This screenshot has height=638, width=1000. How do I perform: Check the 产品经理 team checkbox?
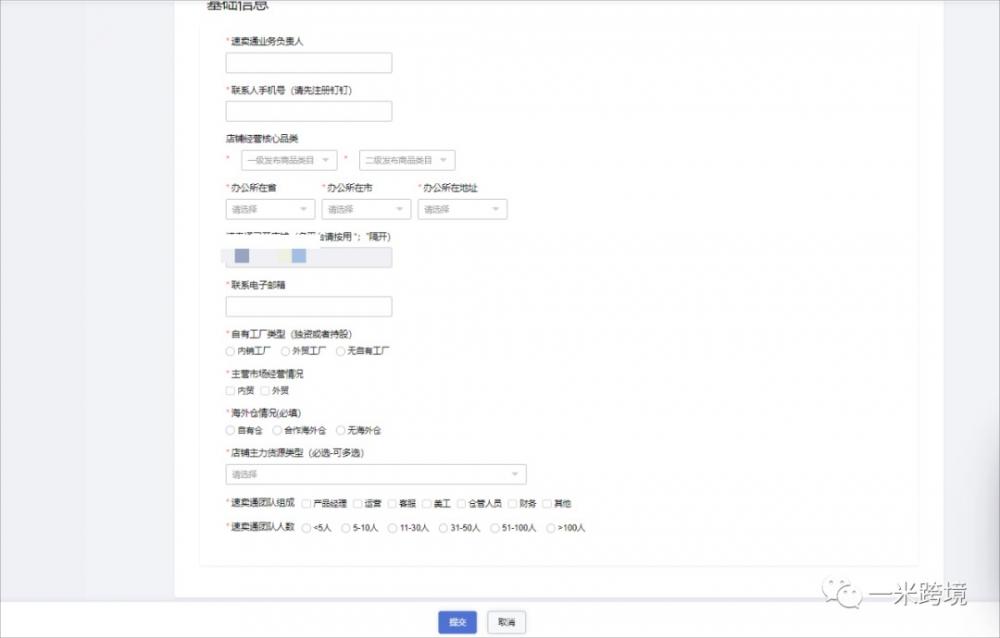306,504
